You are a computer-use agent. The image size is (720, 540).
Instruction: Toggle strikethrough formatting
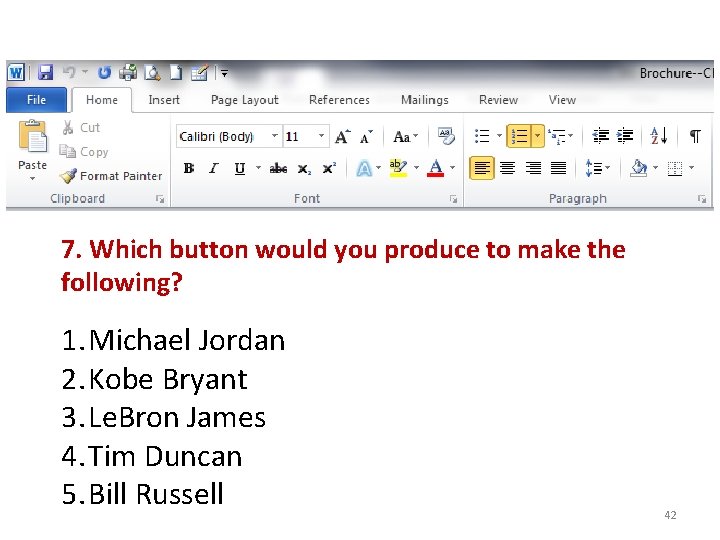click(278, 169)
